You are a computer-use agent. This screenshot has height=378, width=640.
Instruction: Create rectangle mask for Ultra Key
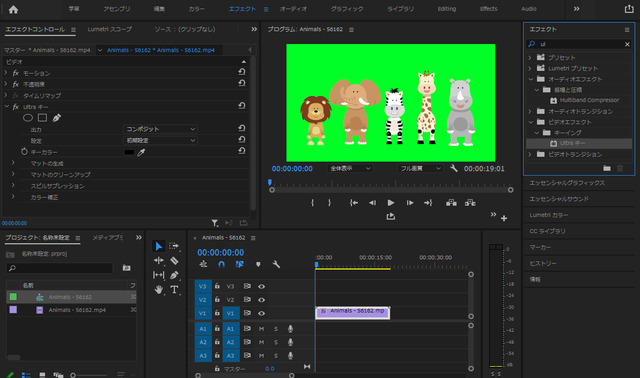point(42,118)
